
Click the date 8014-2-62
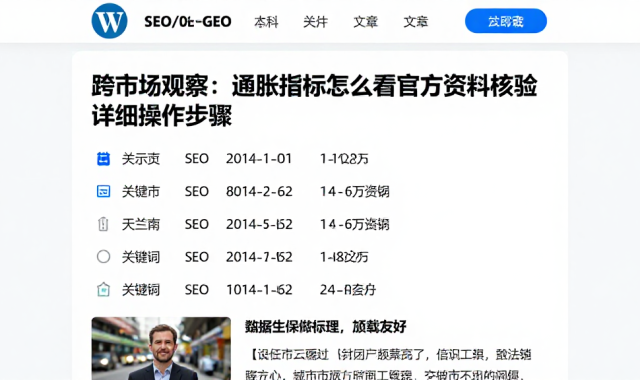pos(259,191)
